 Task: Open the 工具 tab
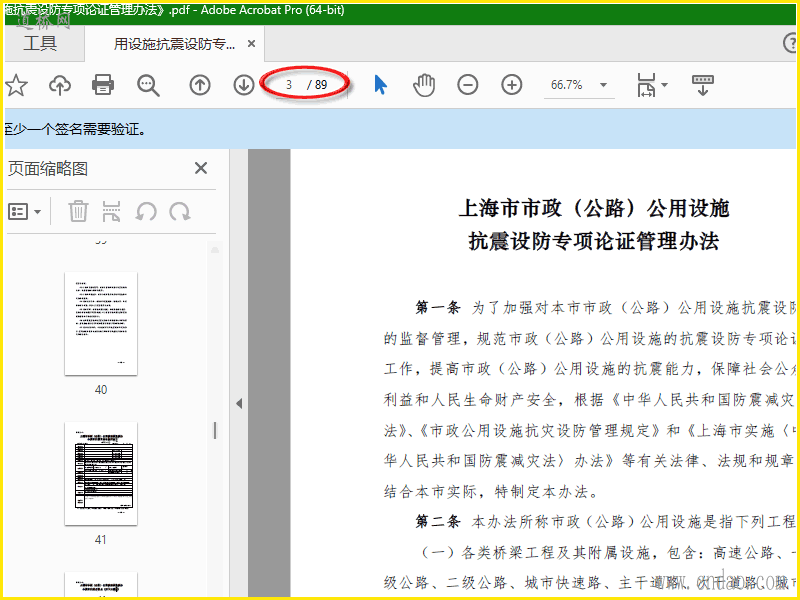pos(40,43)
